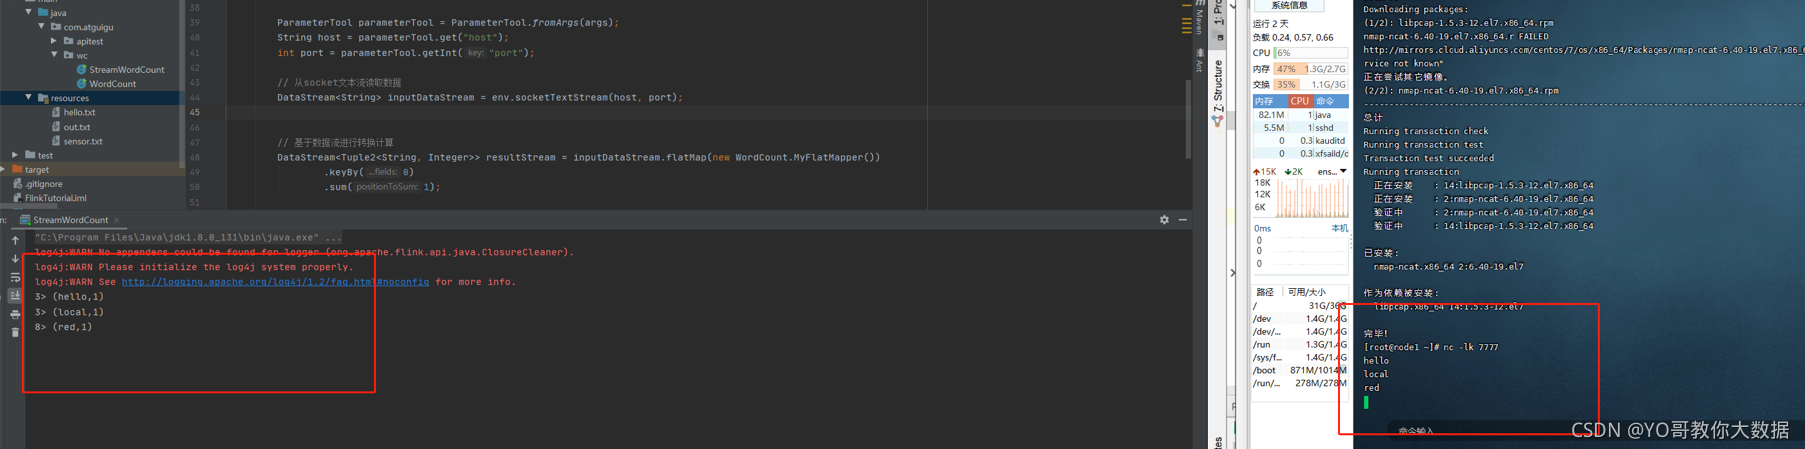Viewport: 1805px width, 449px height.
Task: Expand the test folder
Action: [x=15, y=155]
